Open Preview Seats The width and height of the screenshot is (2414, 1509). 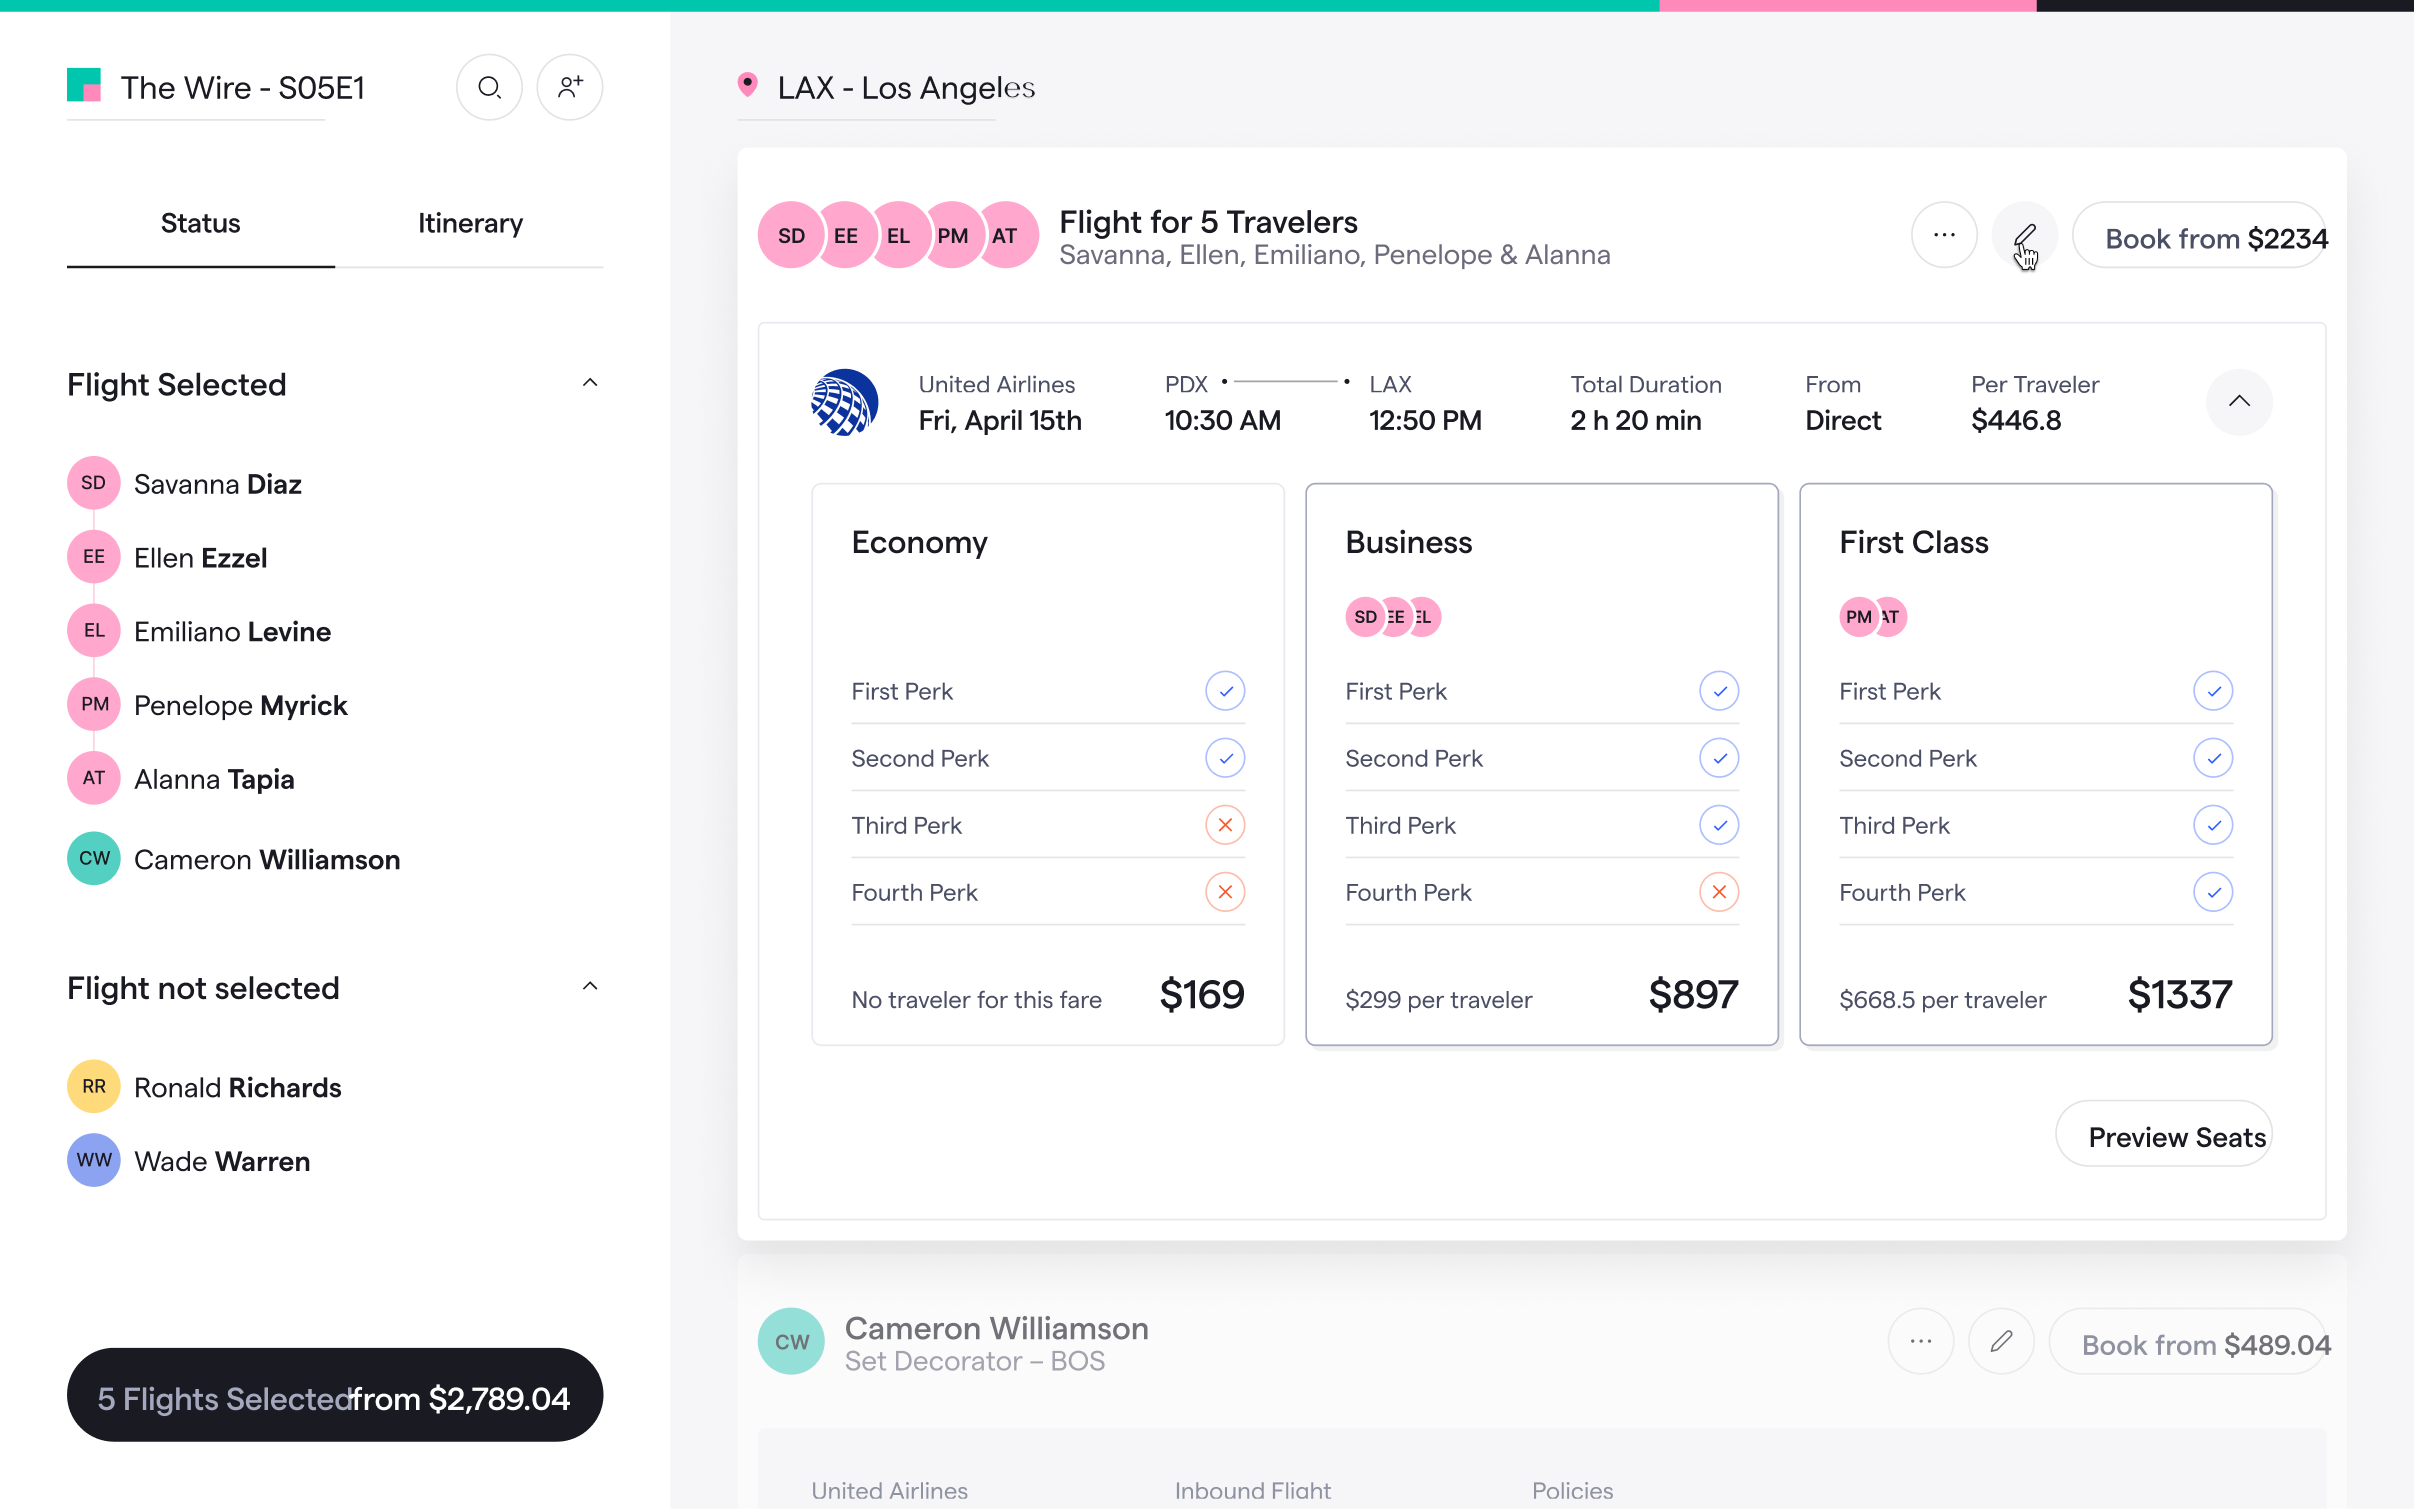pyautogui.click(x=2163, y=1136)
